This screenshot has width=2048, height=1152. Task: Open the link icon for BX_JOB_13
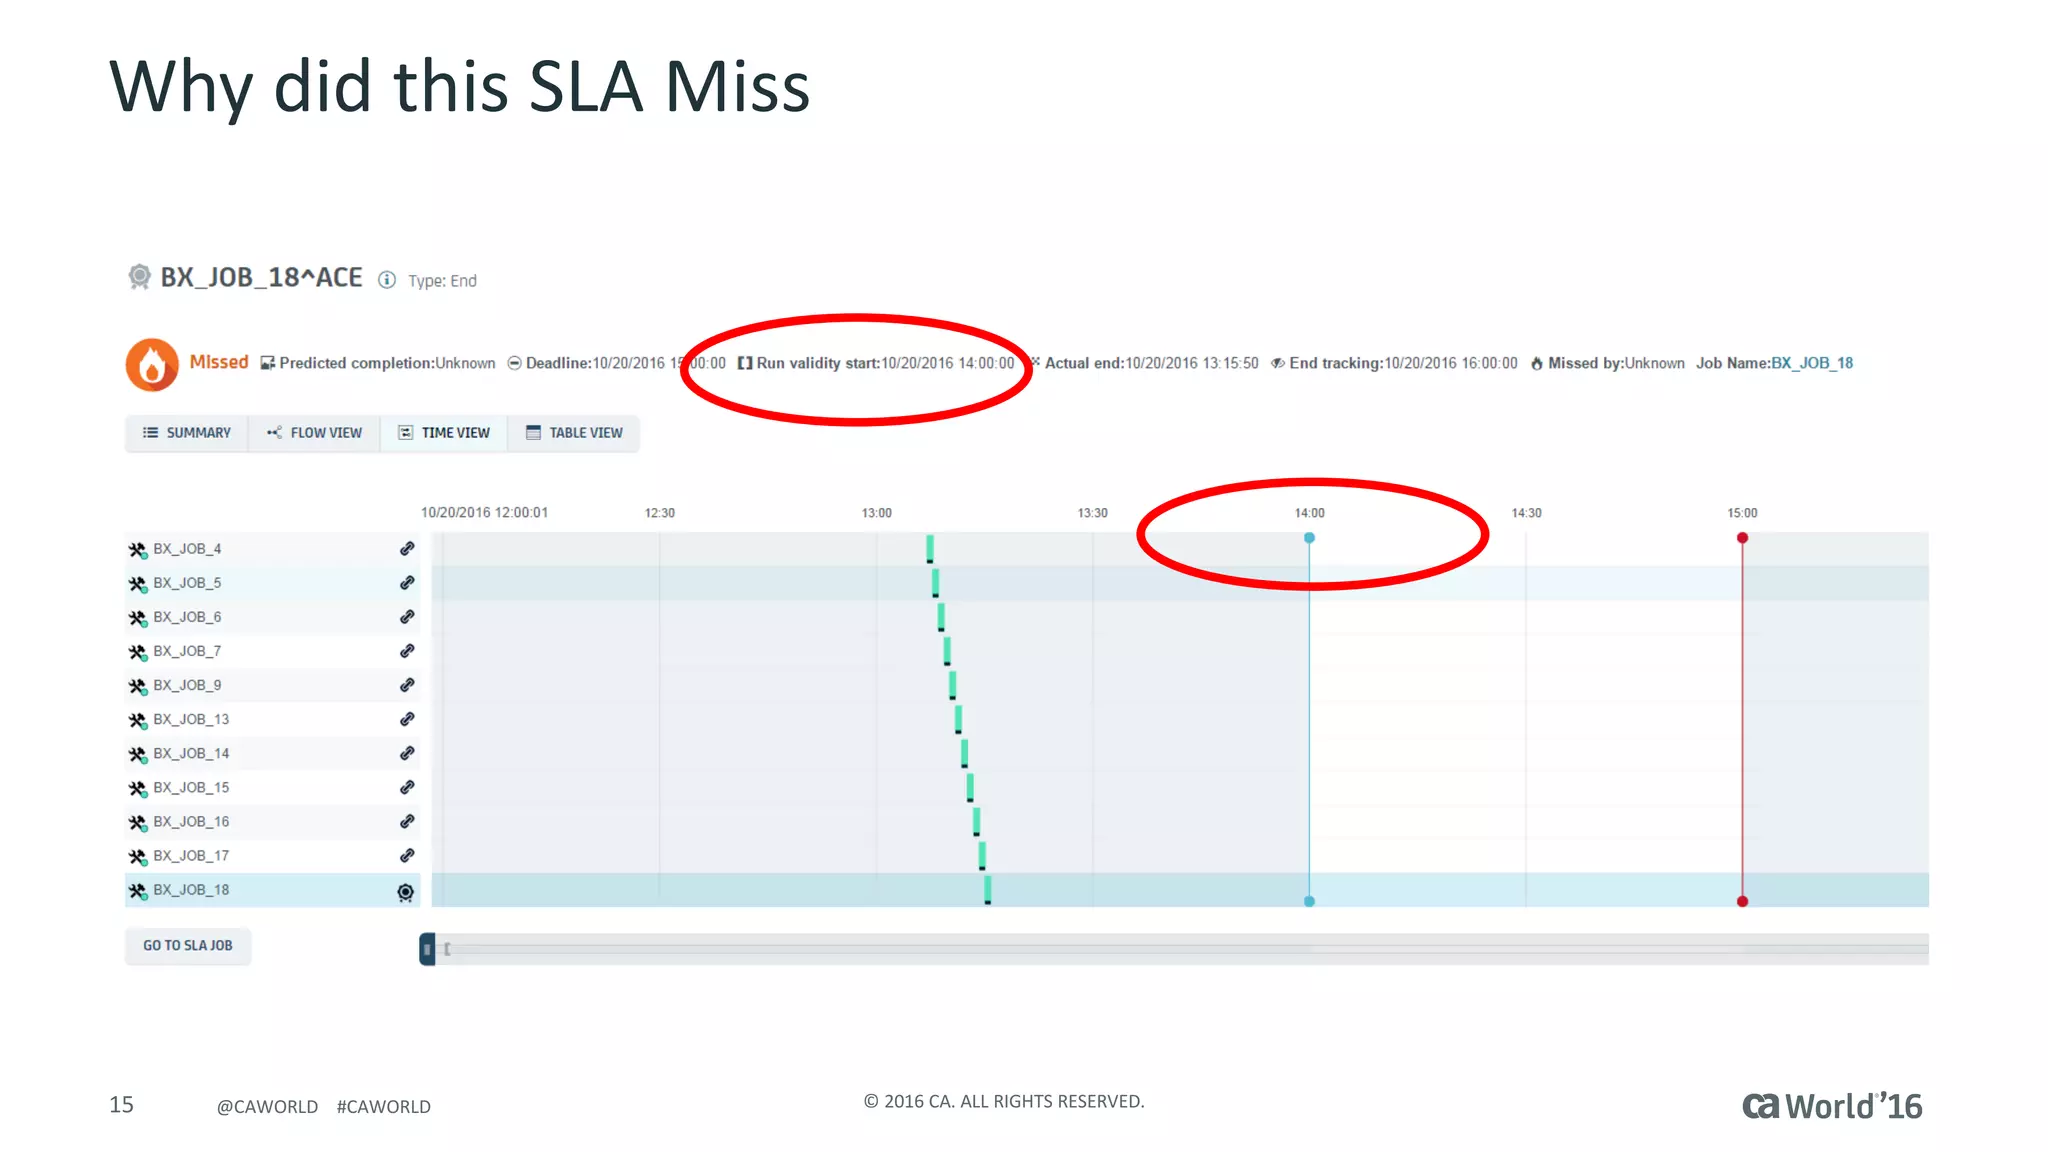[407, 719]
